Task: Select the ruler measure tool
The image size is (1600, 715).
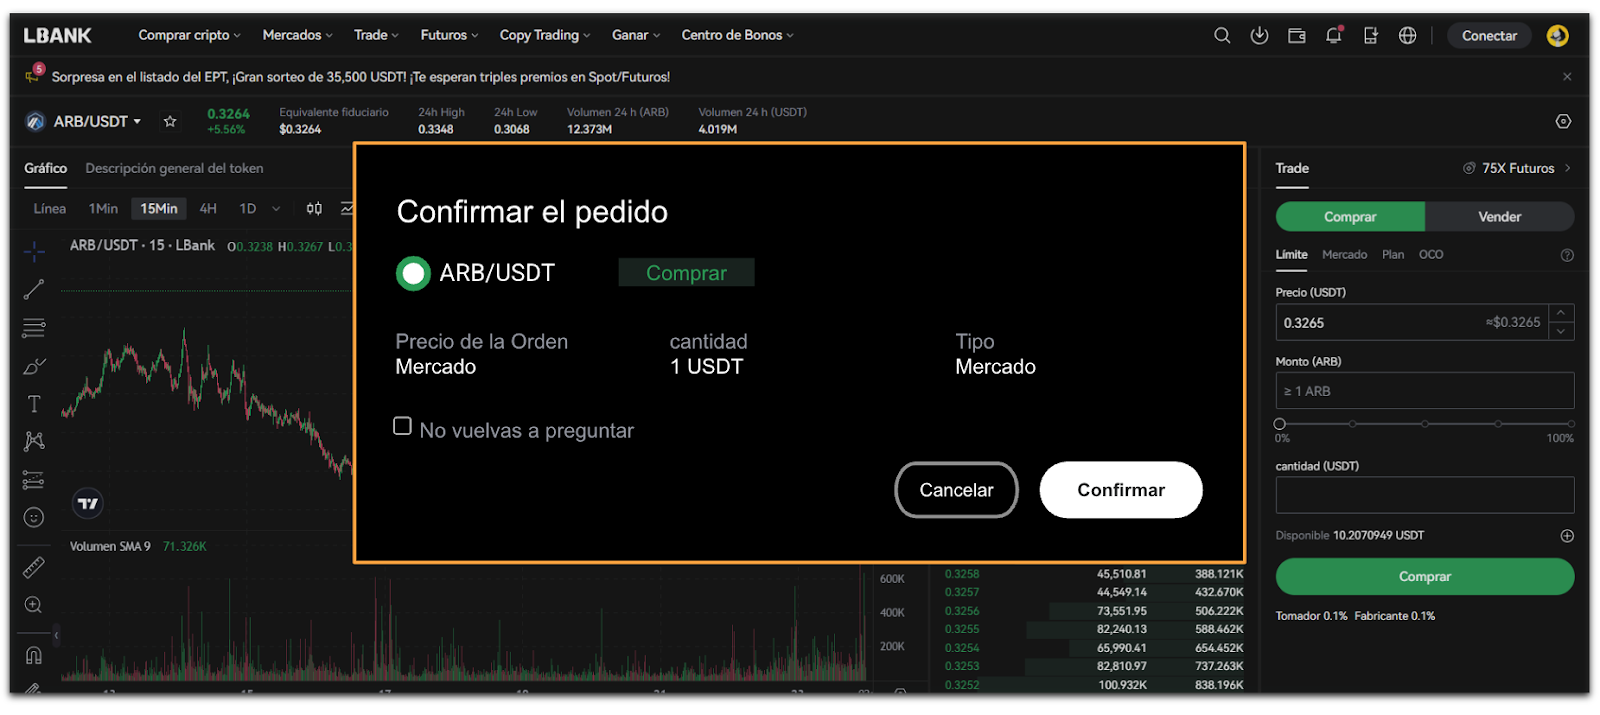Action: tap(34, 567)
